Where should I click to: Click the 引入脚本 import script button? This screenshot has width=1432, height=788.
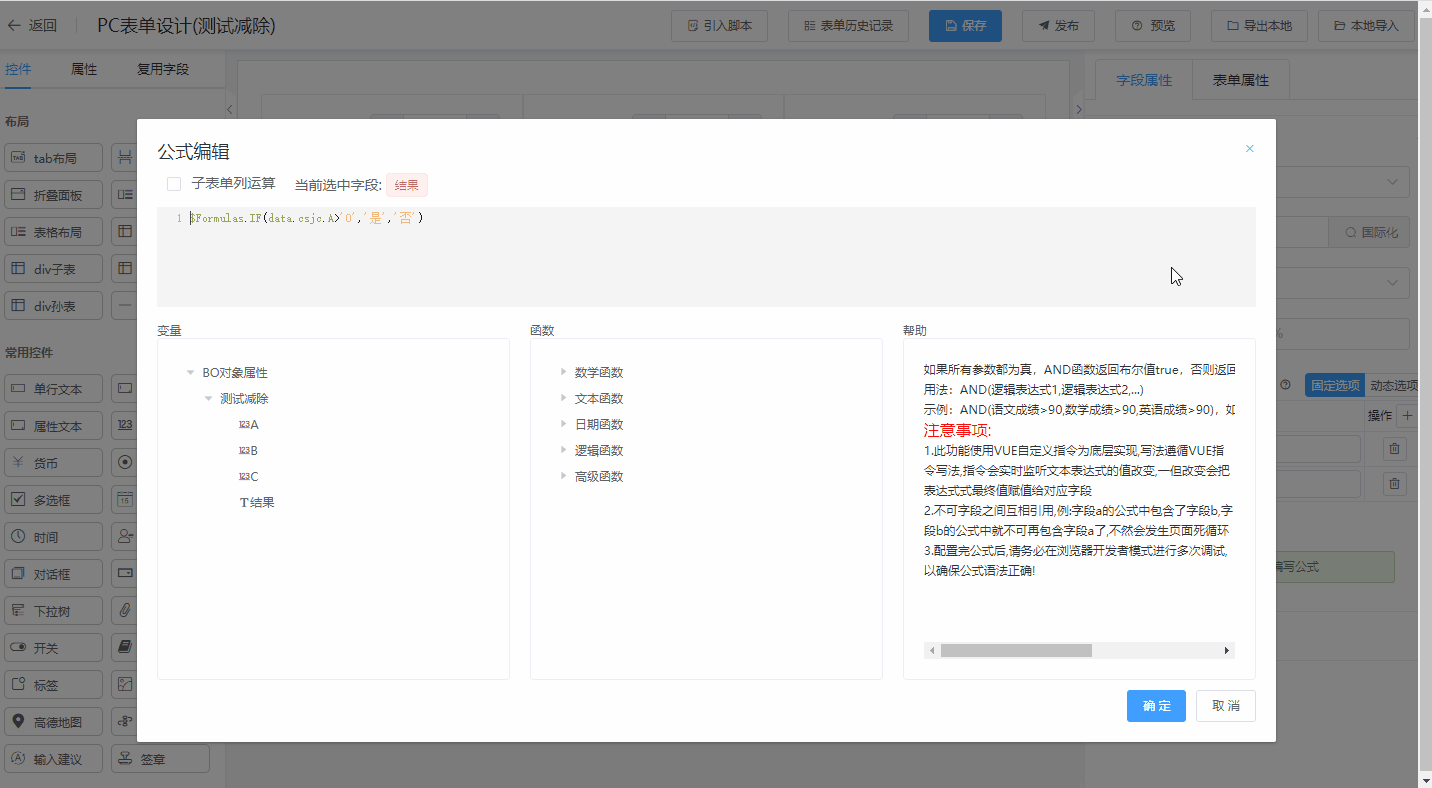tap(718, 26)
